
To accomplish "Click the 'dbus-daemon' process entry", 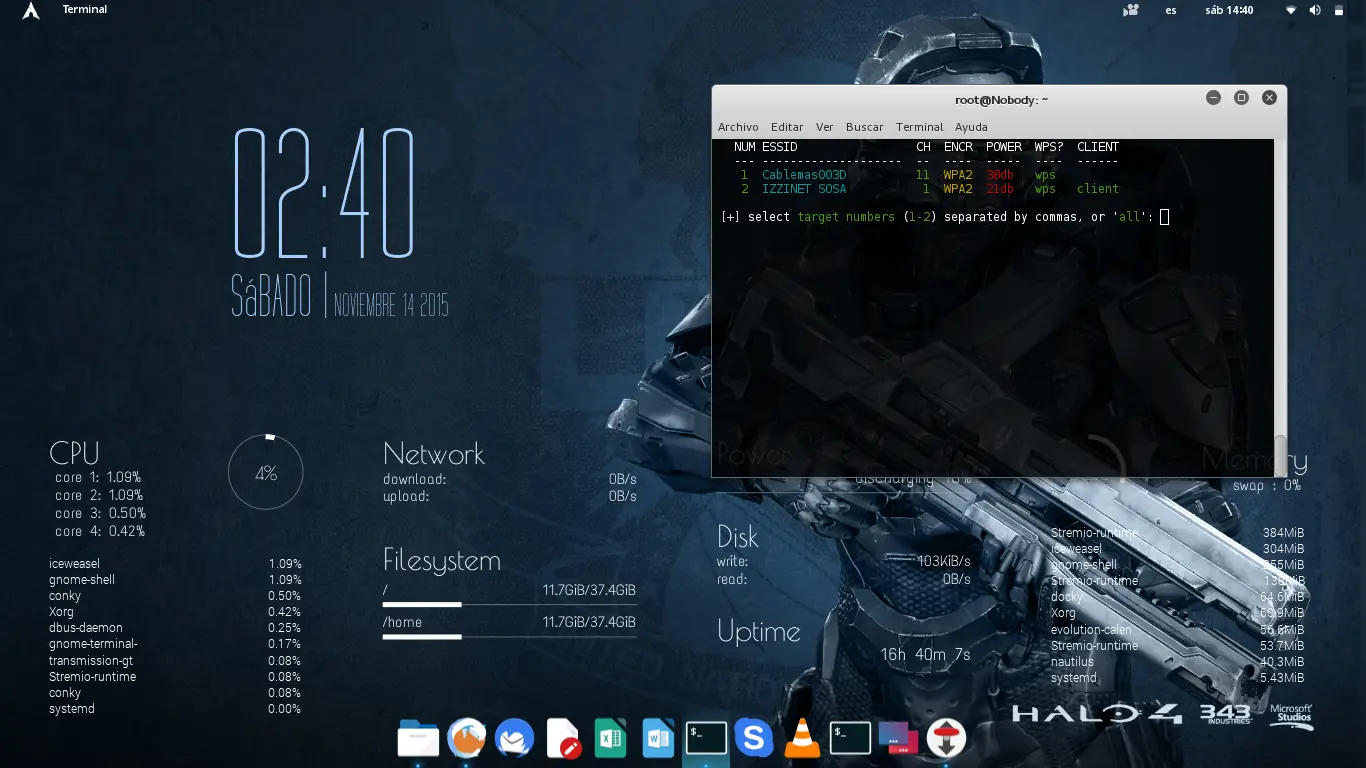I will click(86, 628).
